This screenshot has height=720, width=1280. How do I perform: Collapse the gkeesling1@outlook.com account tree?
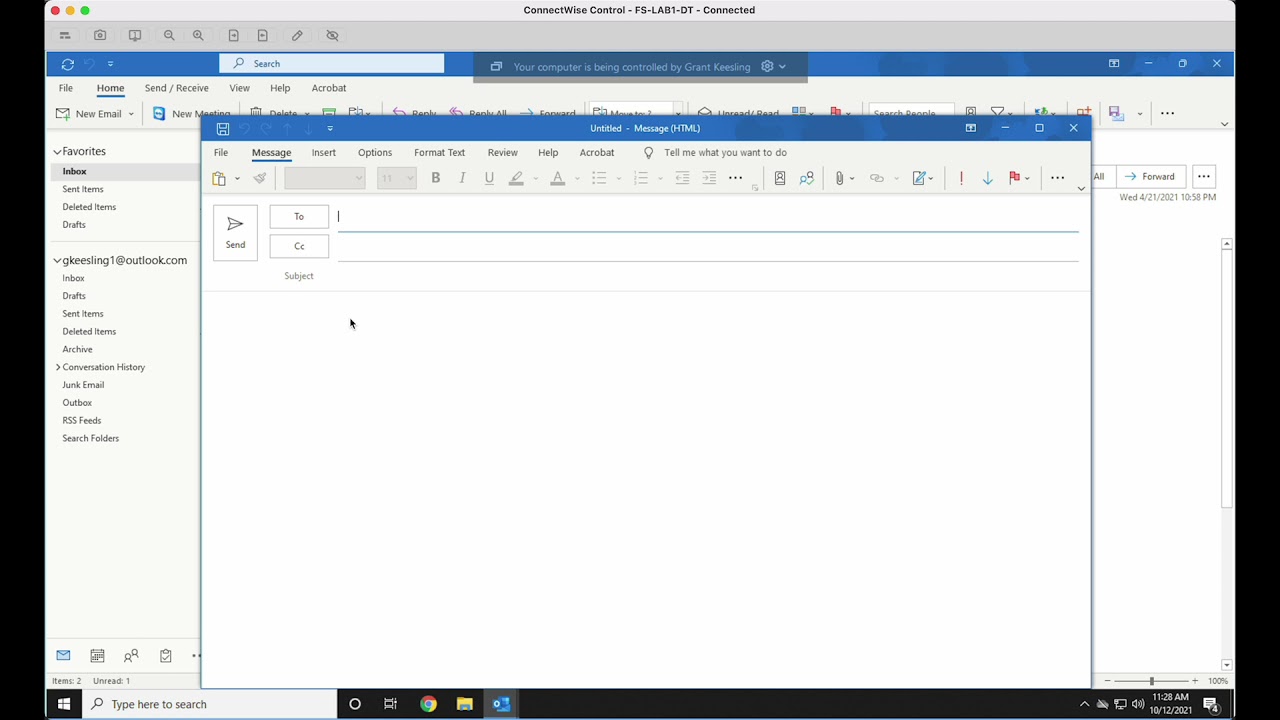[57, 261]
